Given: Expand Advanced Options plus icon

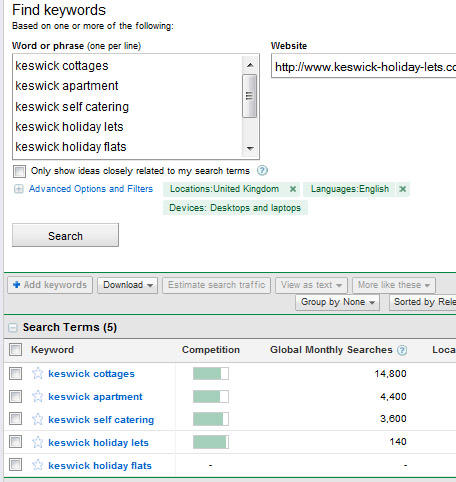Looking at the screenshot, I should pyautogui.click(x=19, y=189).
